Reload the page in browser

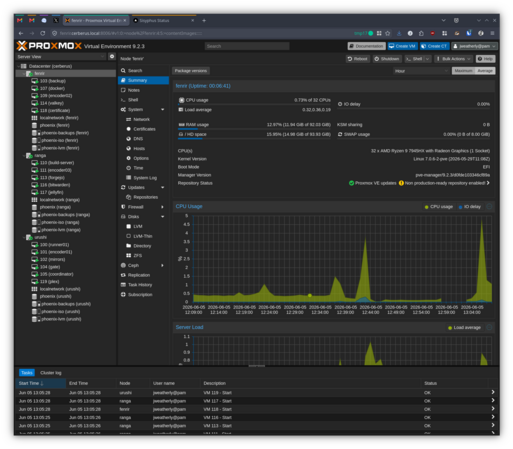pyautogui.click(x=43, y=33)
